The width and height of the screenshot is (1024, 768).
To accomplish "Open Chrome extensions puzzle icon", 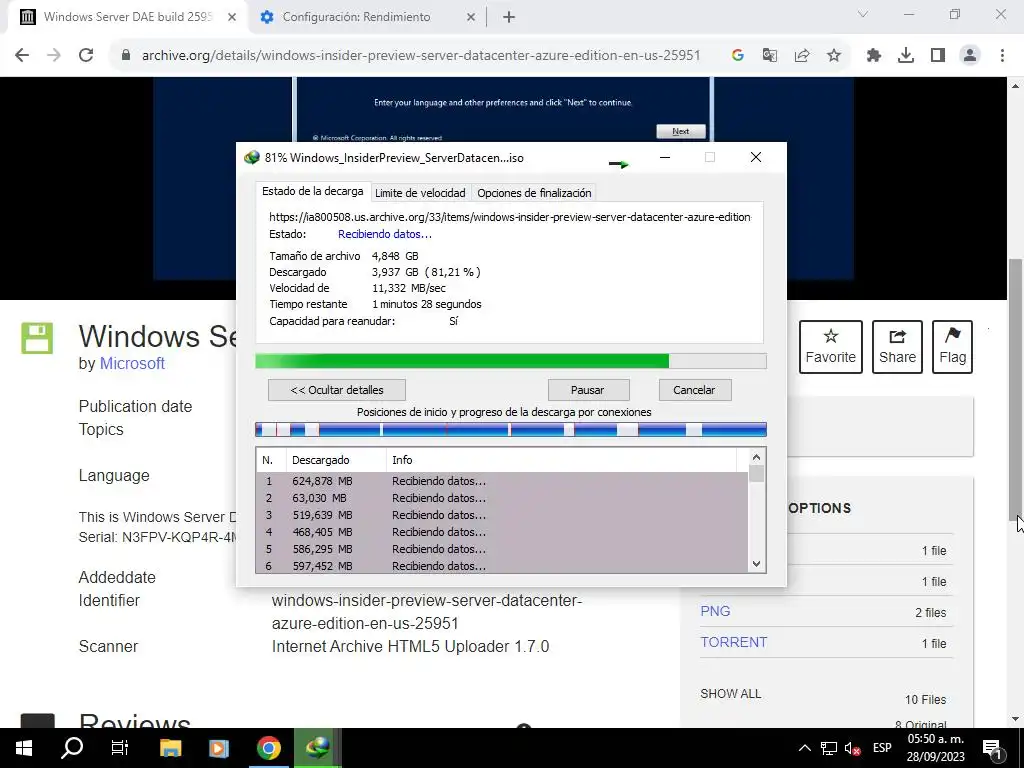I will coord(874,56).
